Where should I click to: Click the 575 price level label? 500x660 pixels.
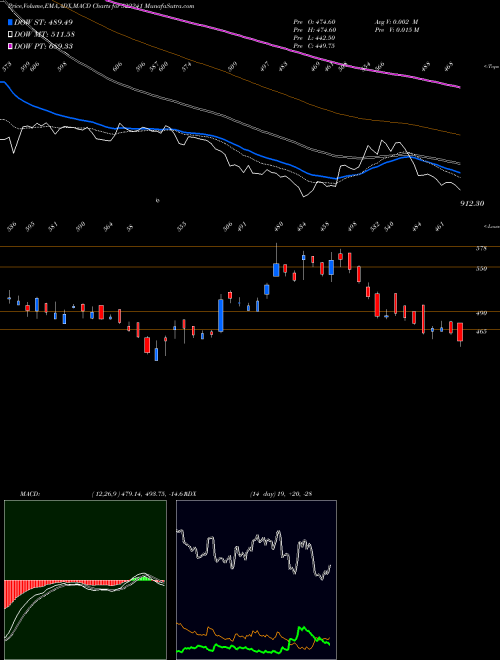tap(481, 248)
